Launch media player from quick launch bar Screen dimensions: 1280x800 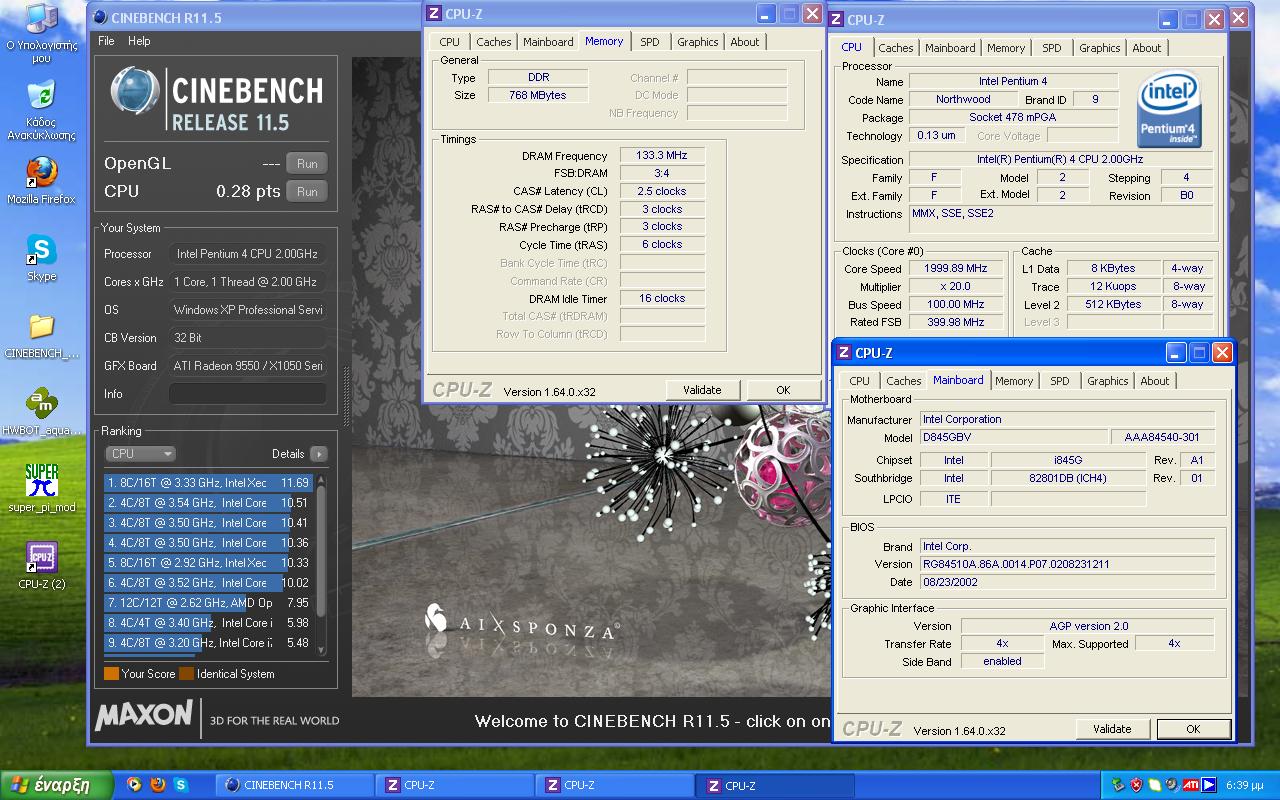point(134,785)
